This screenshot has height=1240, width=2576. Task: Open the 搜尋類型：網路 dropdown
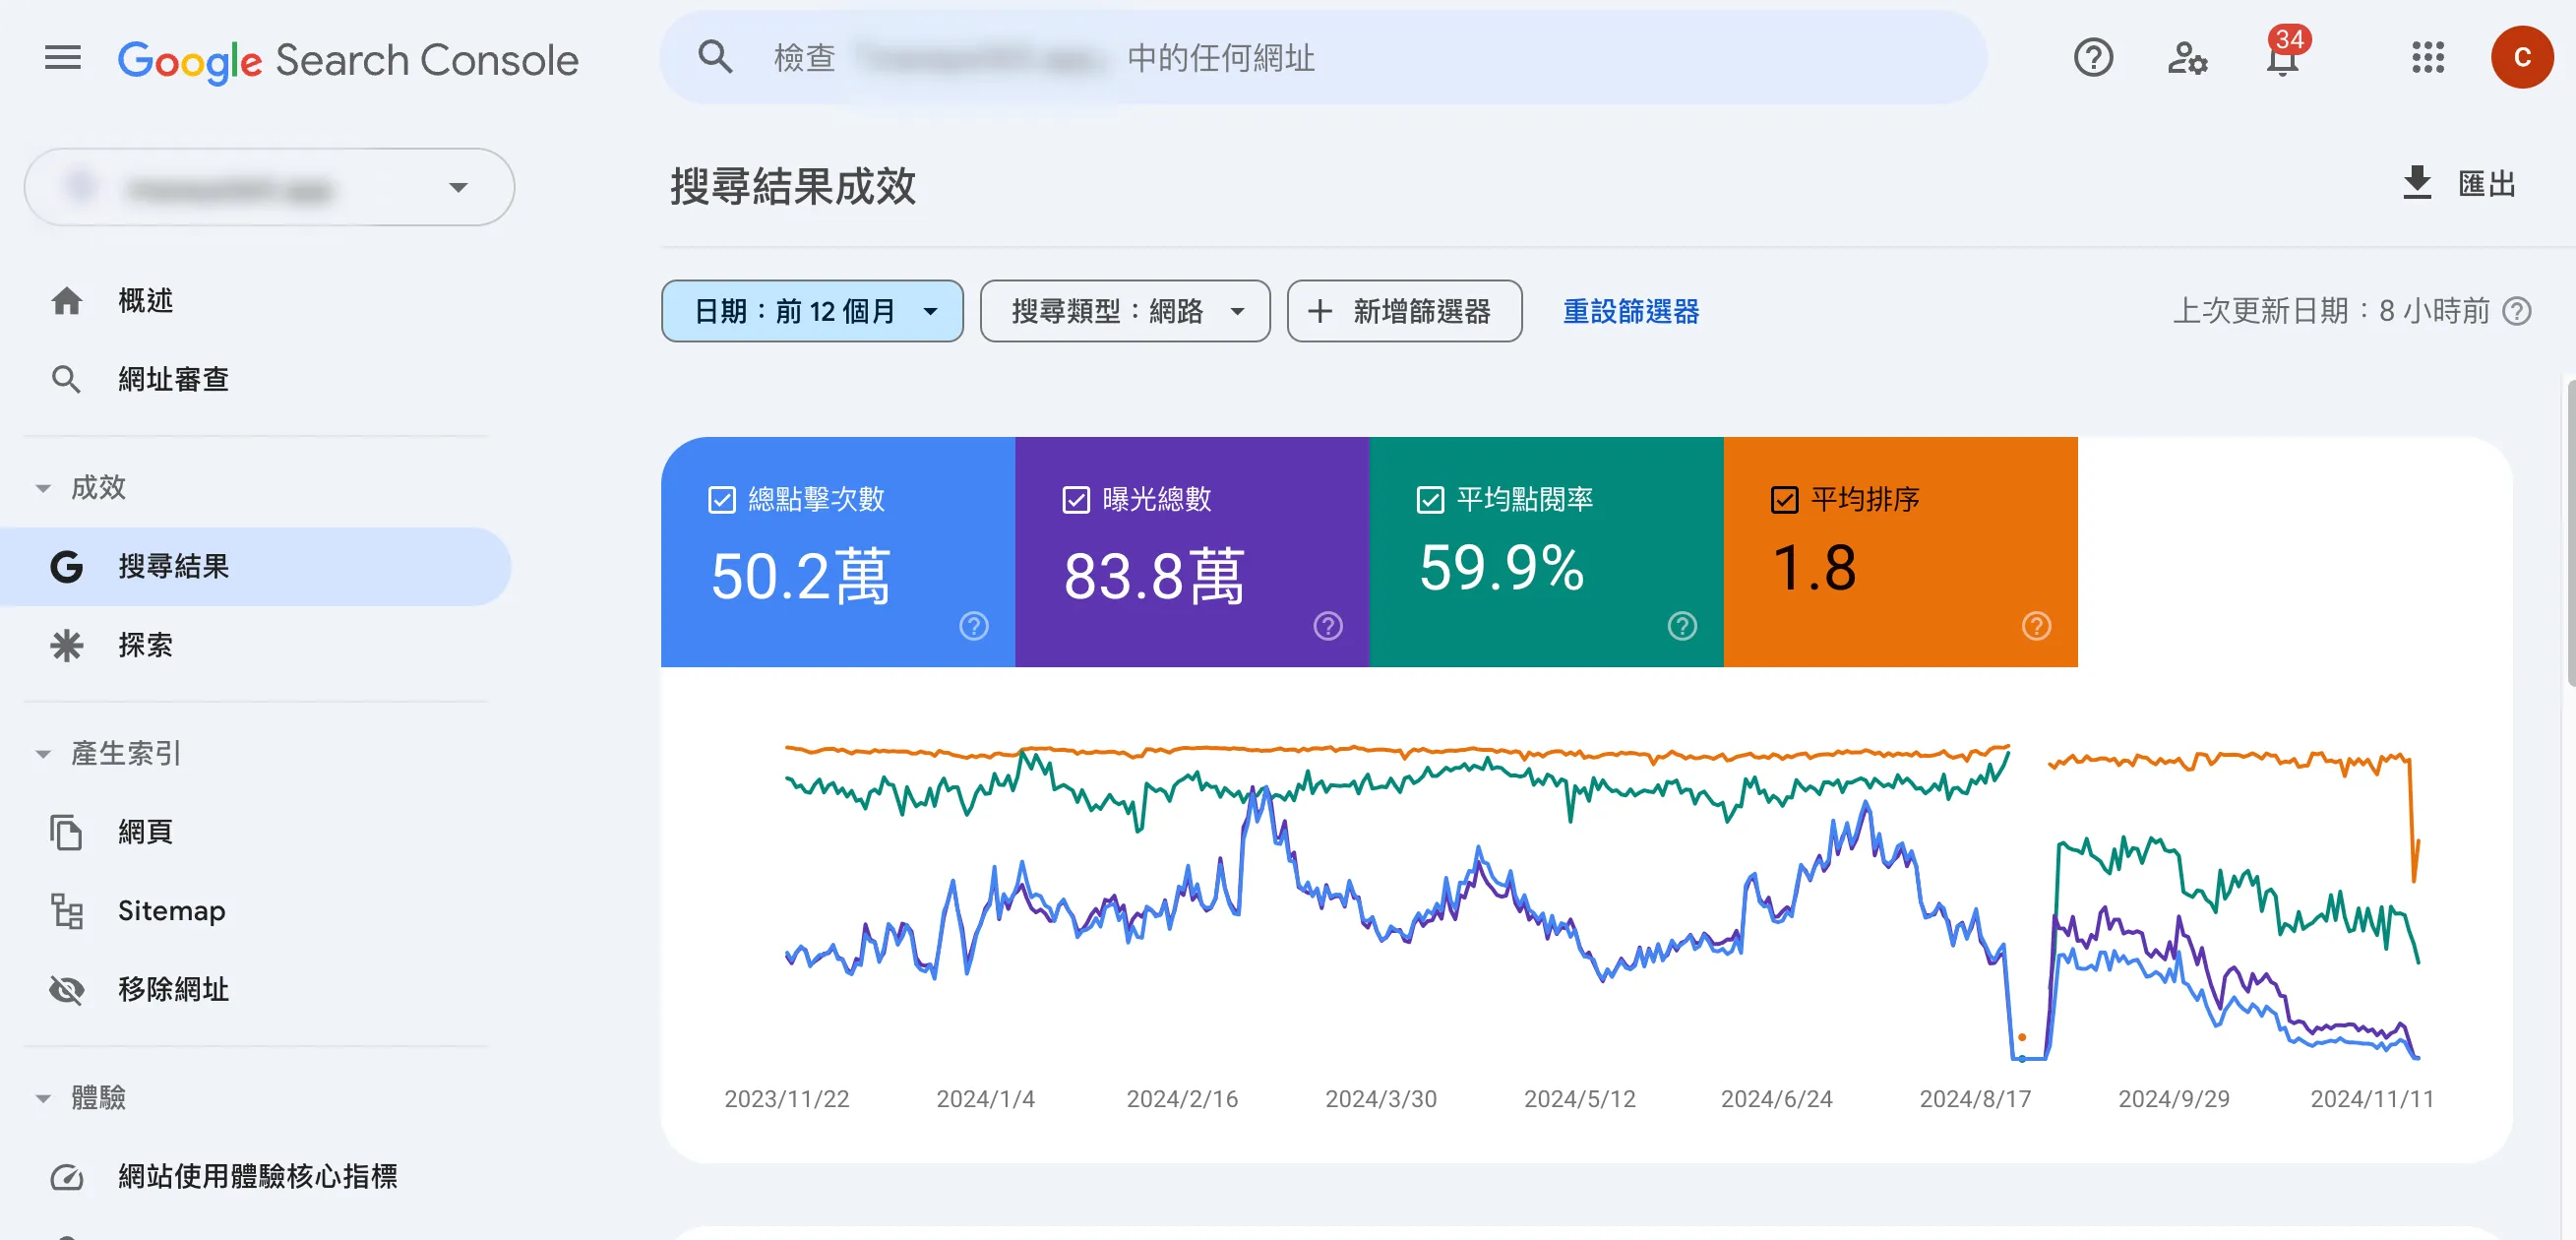[1124, 311]
